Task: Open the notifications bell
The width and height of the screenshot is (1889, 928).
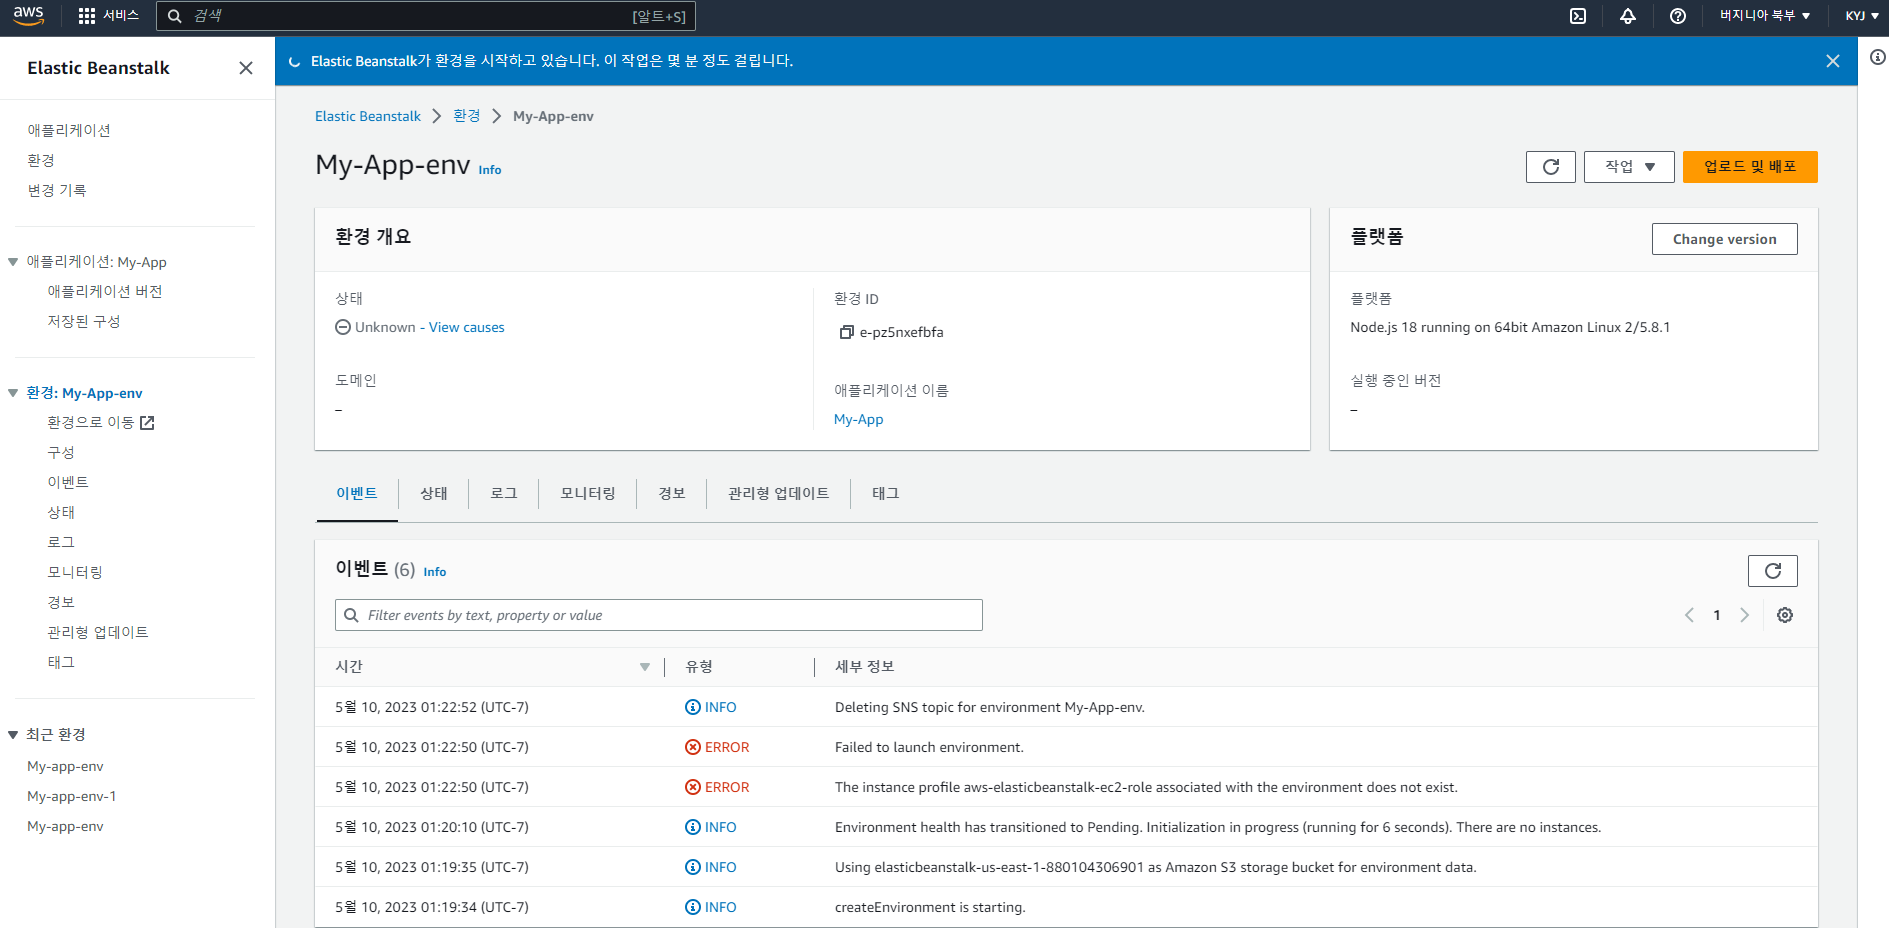Action: (x=1628, y=16)
